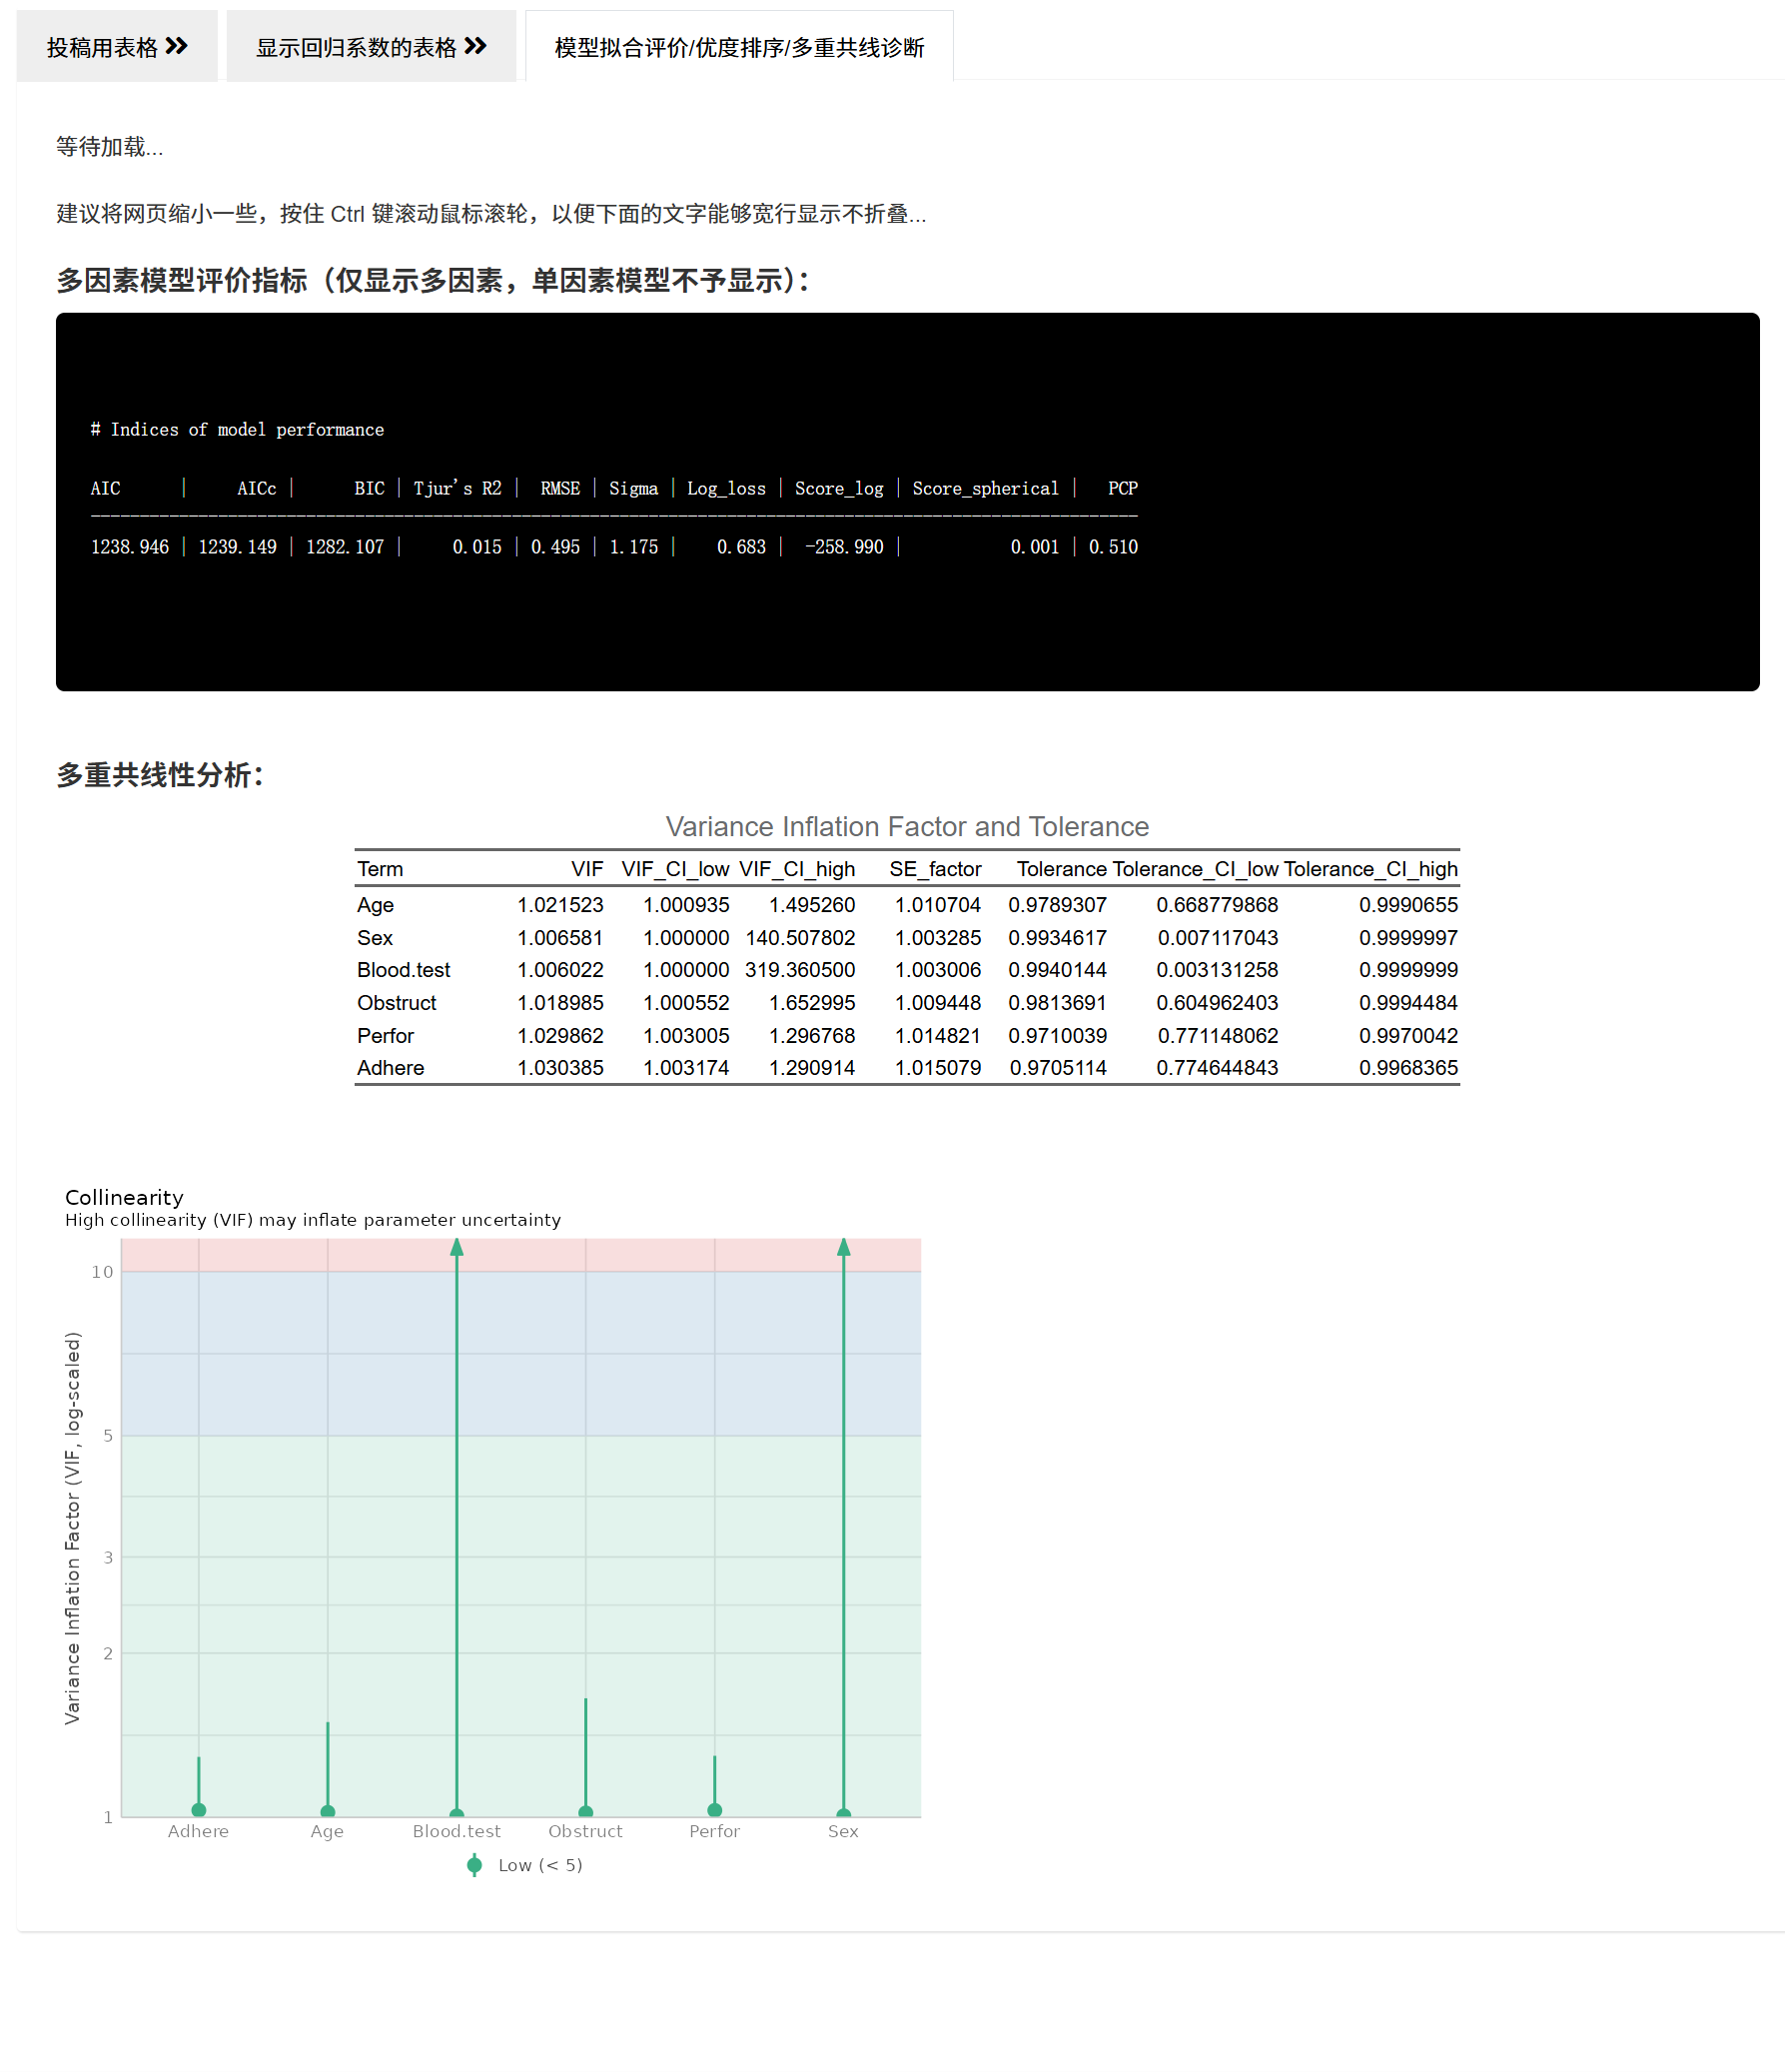Click the Perfor row label in table

click(385, 1036)
